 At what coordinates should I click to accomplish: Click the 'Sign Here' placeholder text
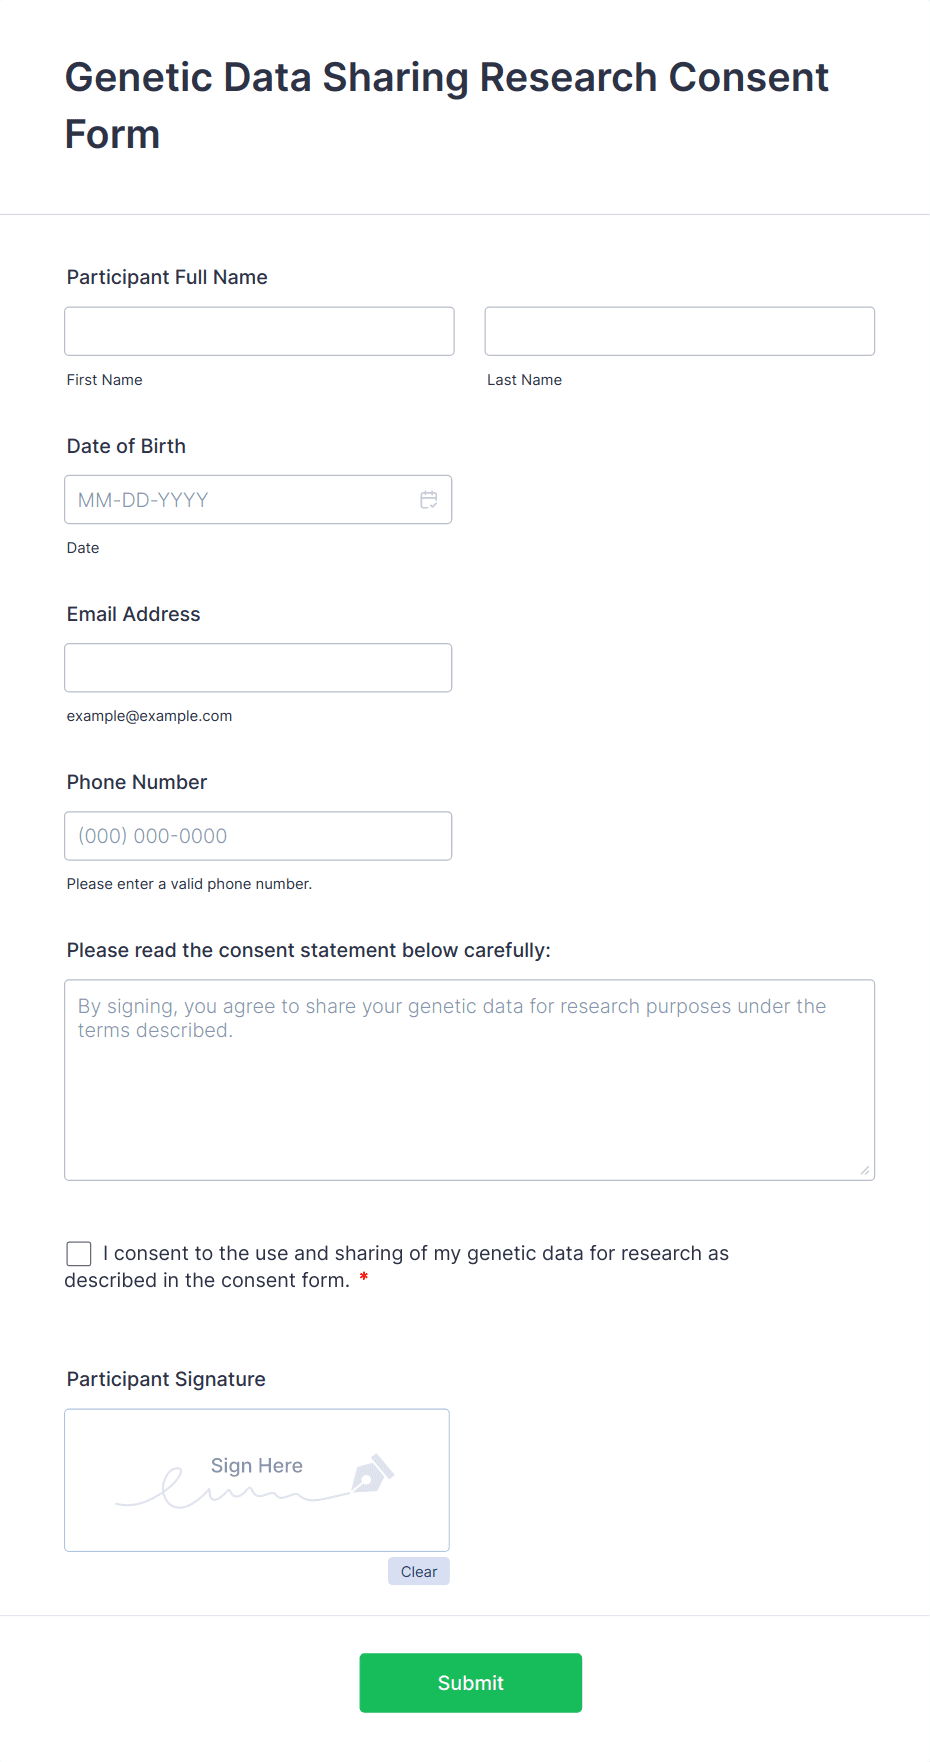[x=257, y=1466]
